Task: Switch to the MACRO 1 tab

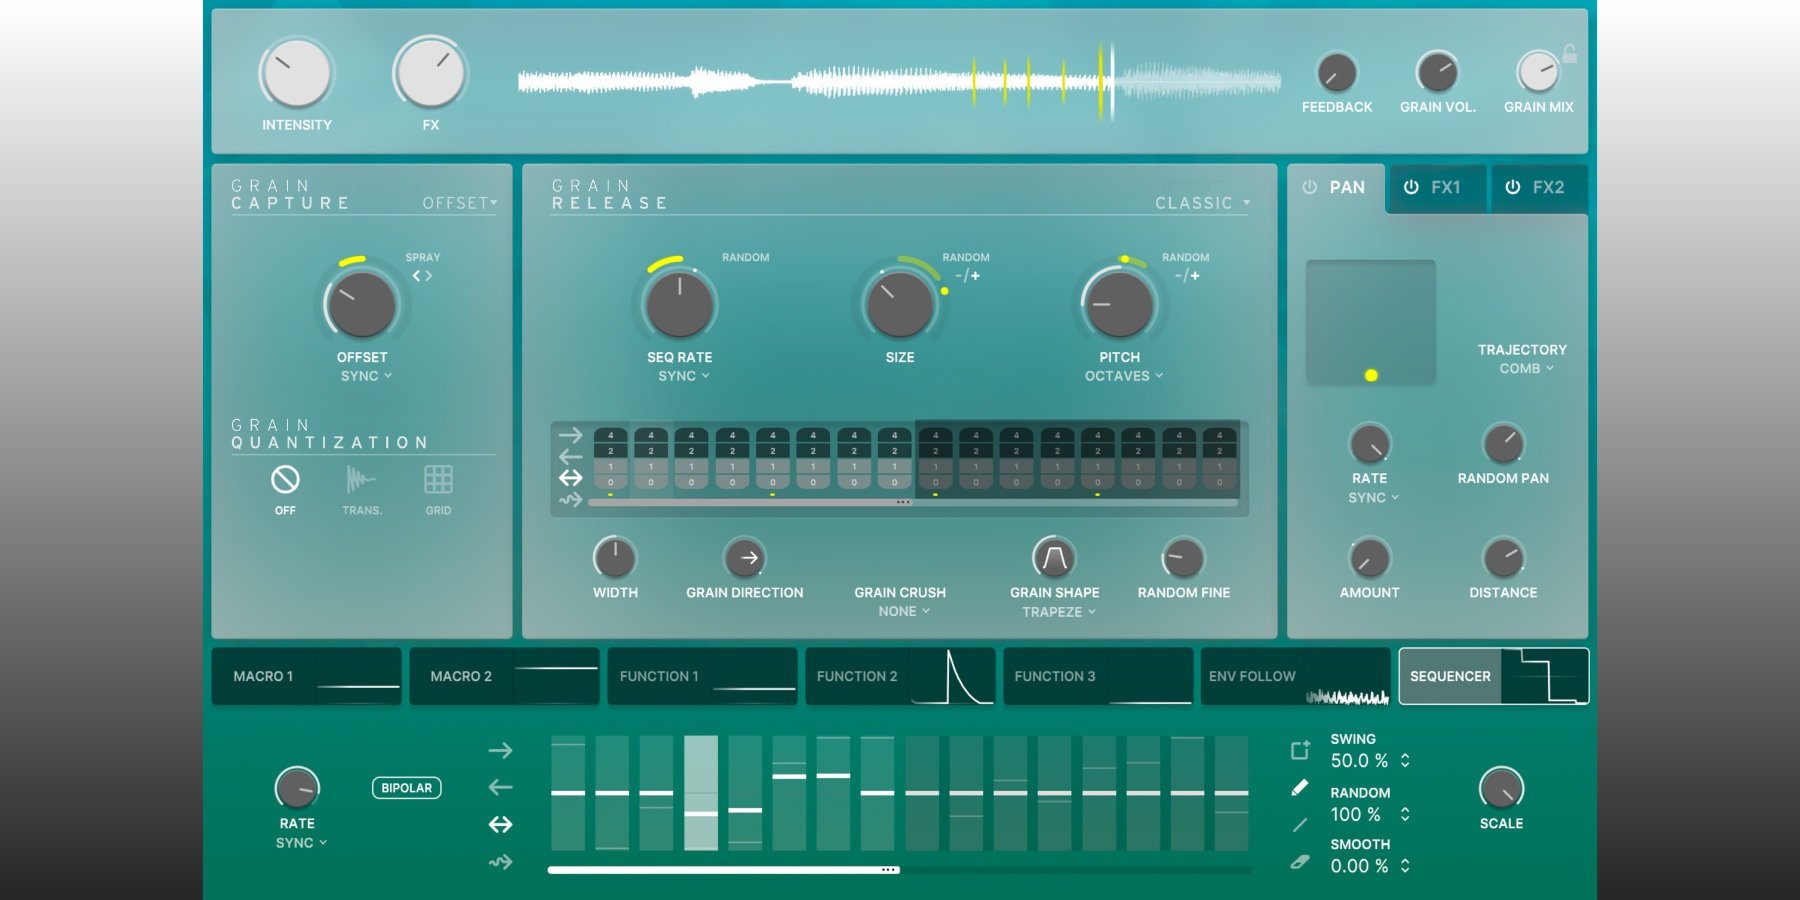Action: [x=305, y=676]
